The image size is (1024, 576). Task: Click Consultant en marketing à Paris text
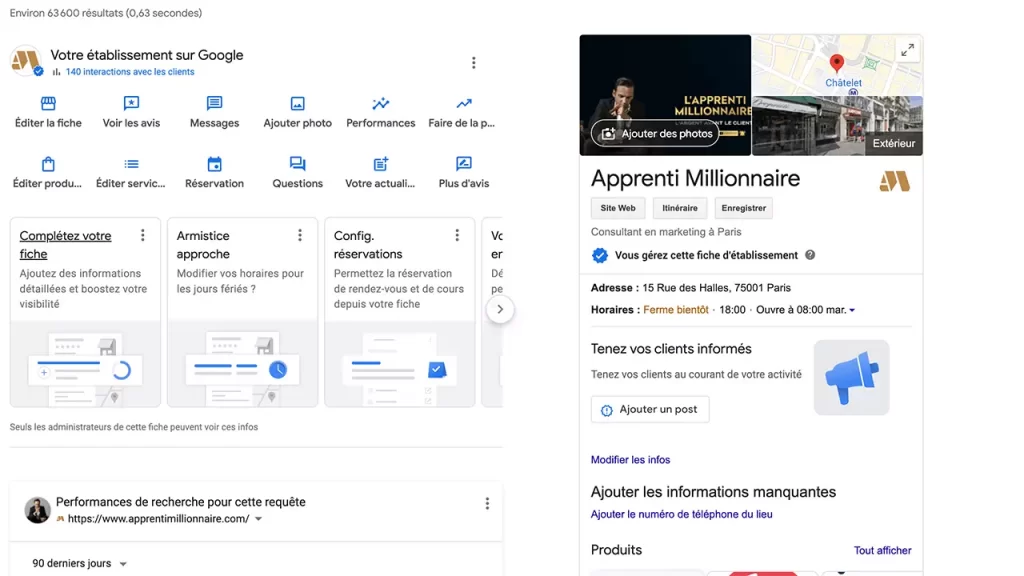[666, 232]
